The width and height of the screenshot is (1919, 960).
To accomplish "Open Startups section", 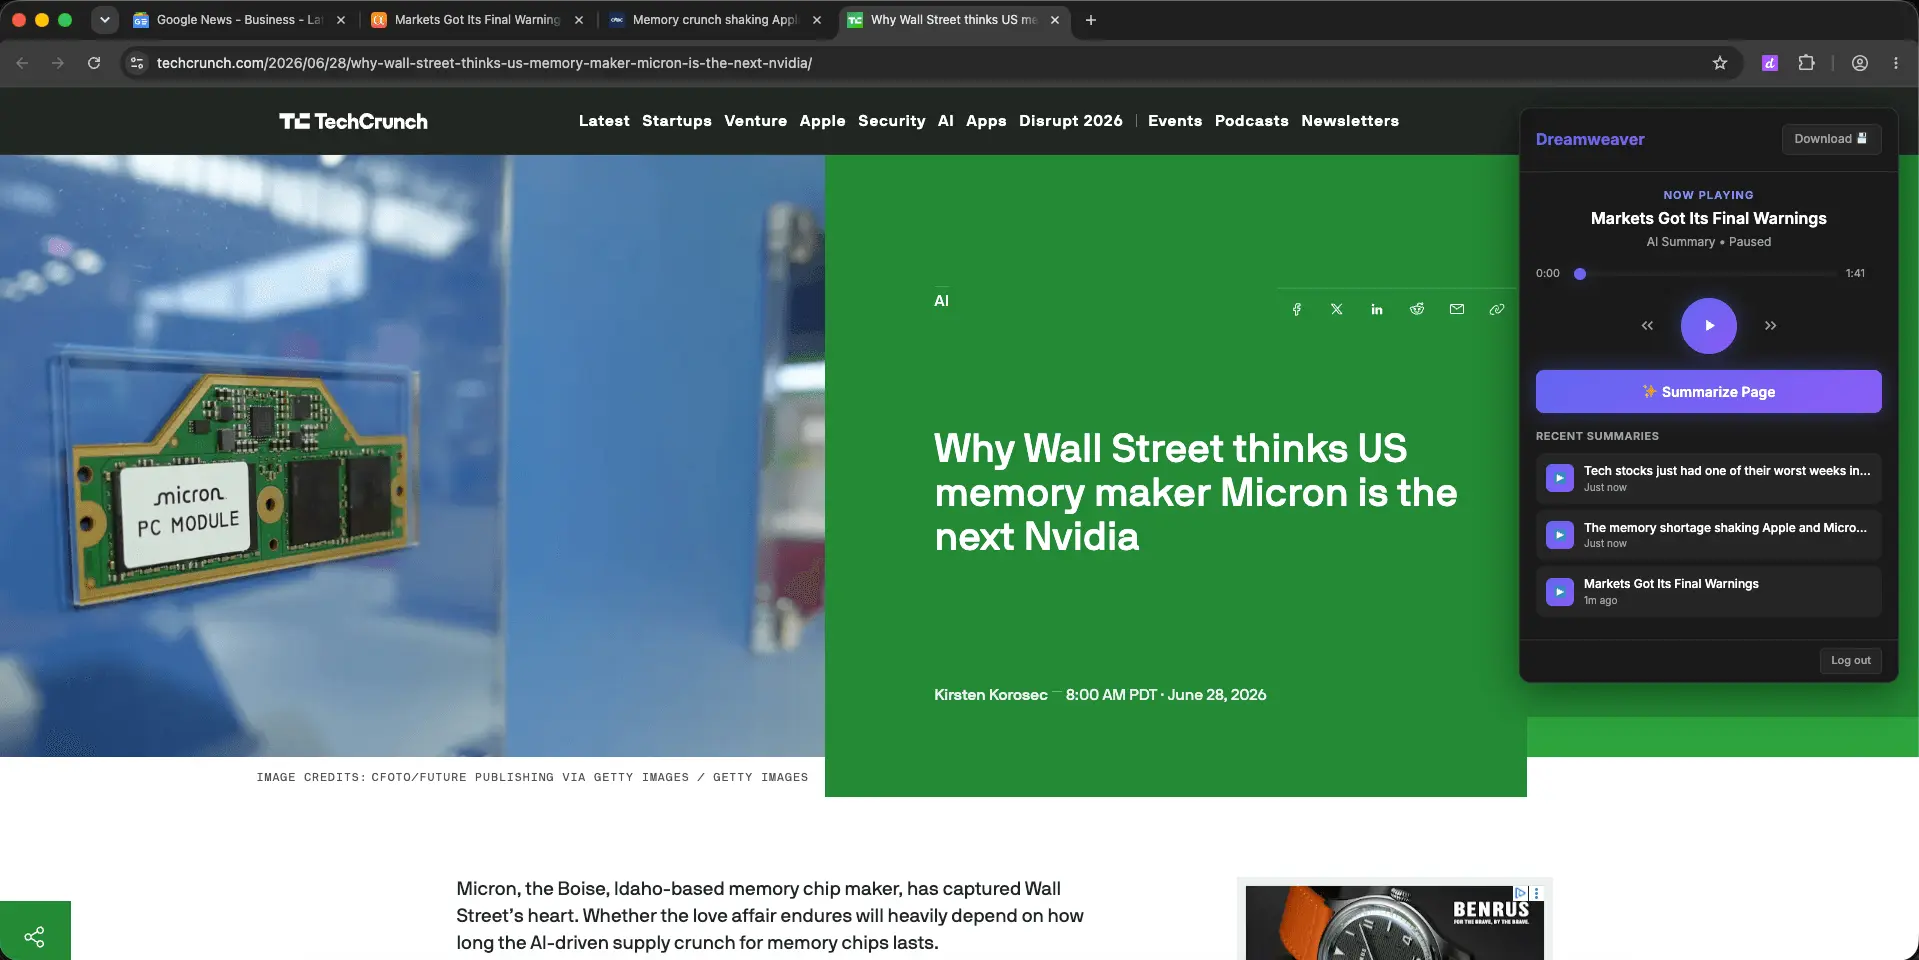I will click(x=677, y=121).
